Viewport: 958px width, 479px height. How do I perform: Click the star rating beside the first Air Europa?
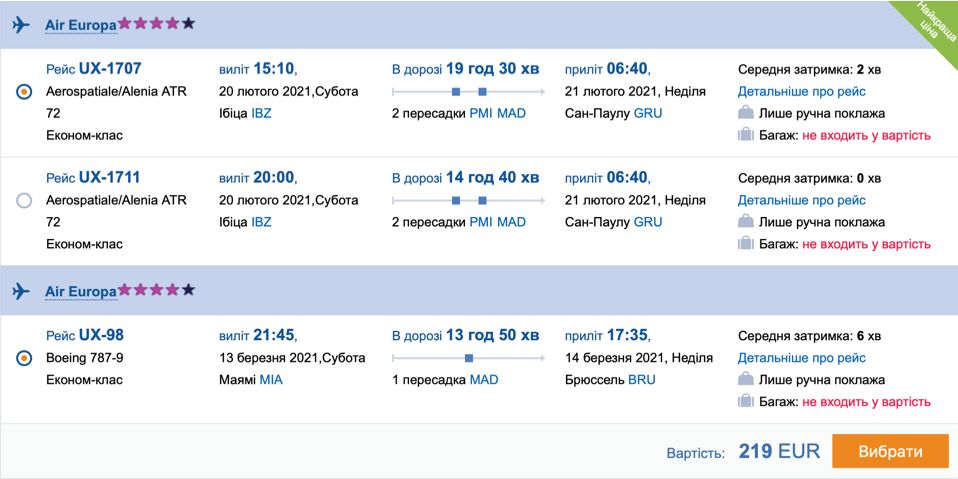point(157,23)
